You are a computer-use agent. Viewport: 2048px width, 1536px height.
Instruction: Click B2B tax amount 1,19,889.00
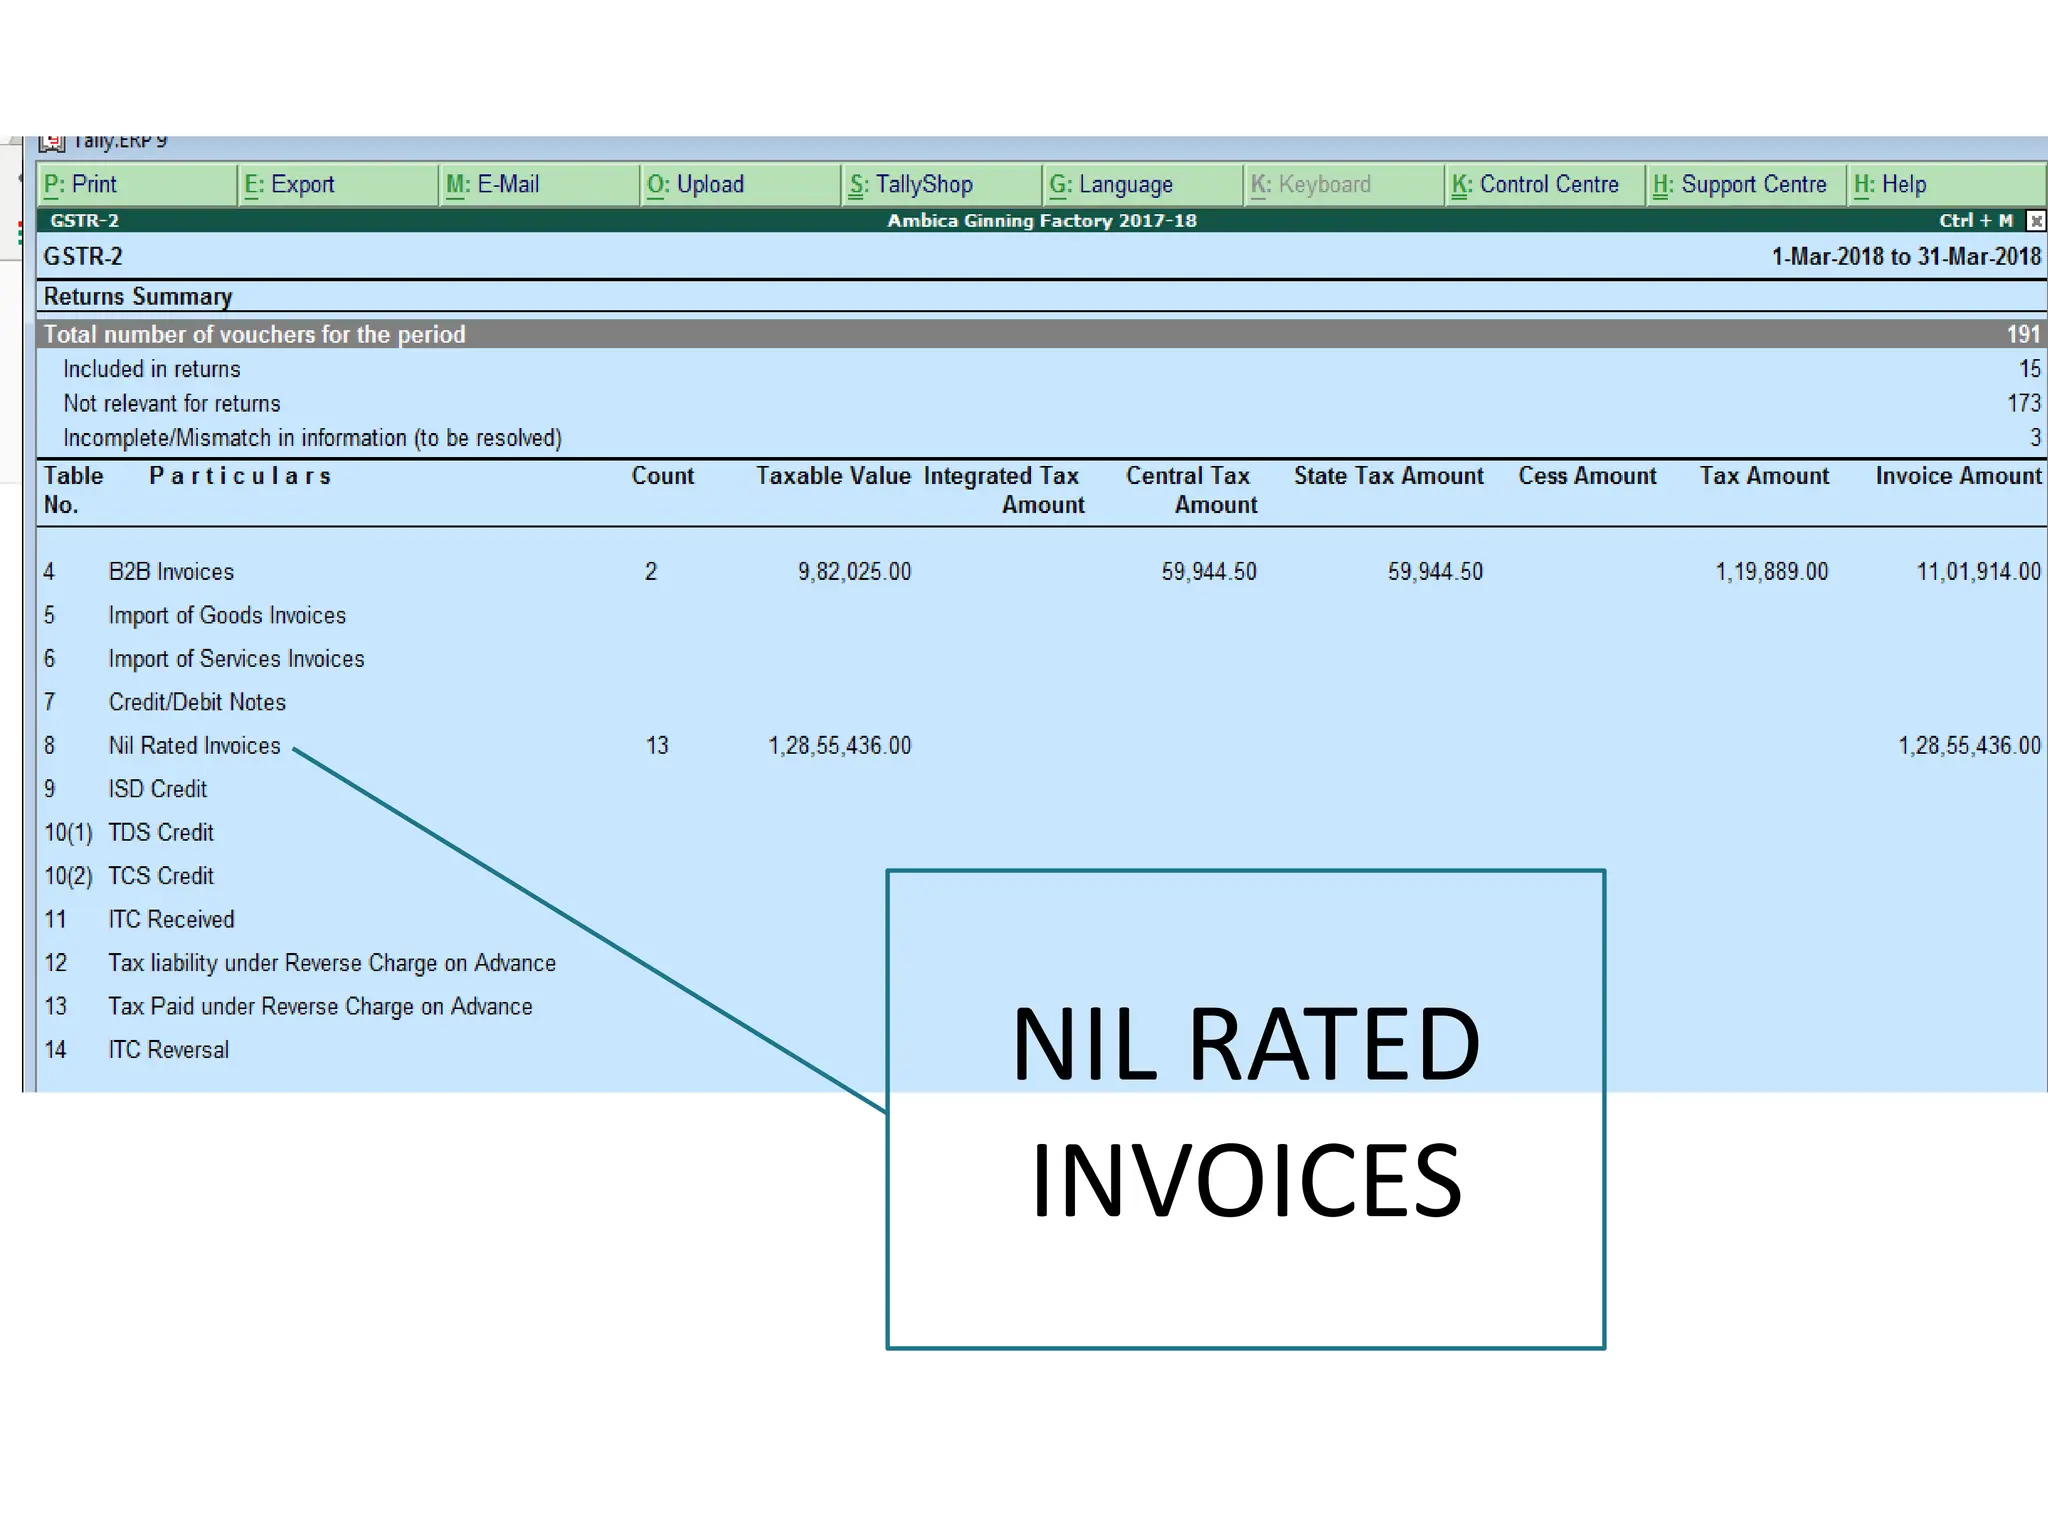coord(1771,572)
